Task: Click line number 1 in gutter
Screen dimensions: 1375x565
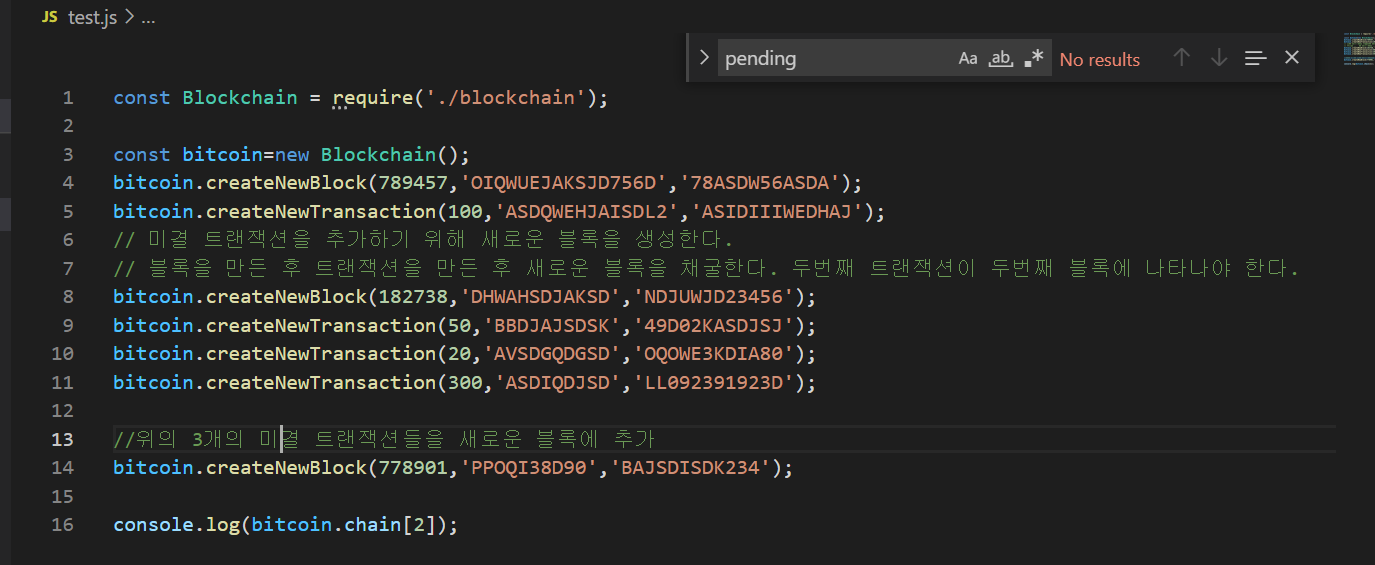Action: pyautogui.click(x=67, y=98)
